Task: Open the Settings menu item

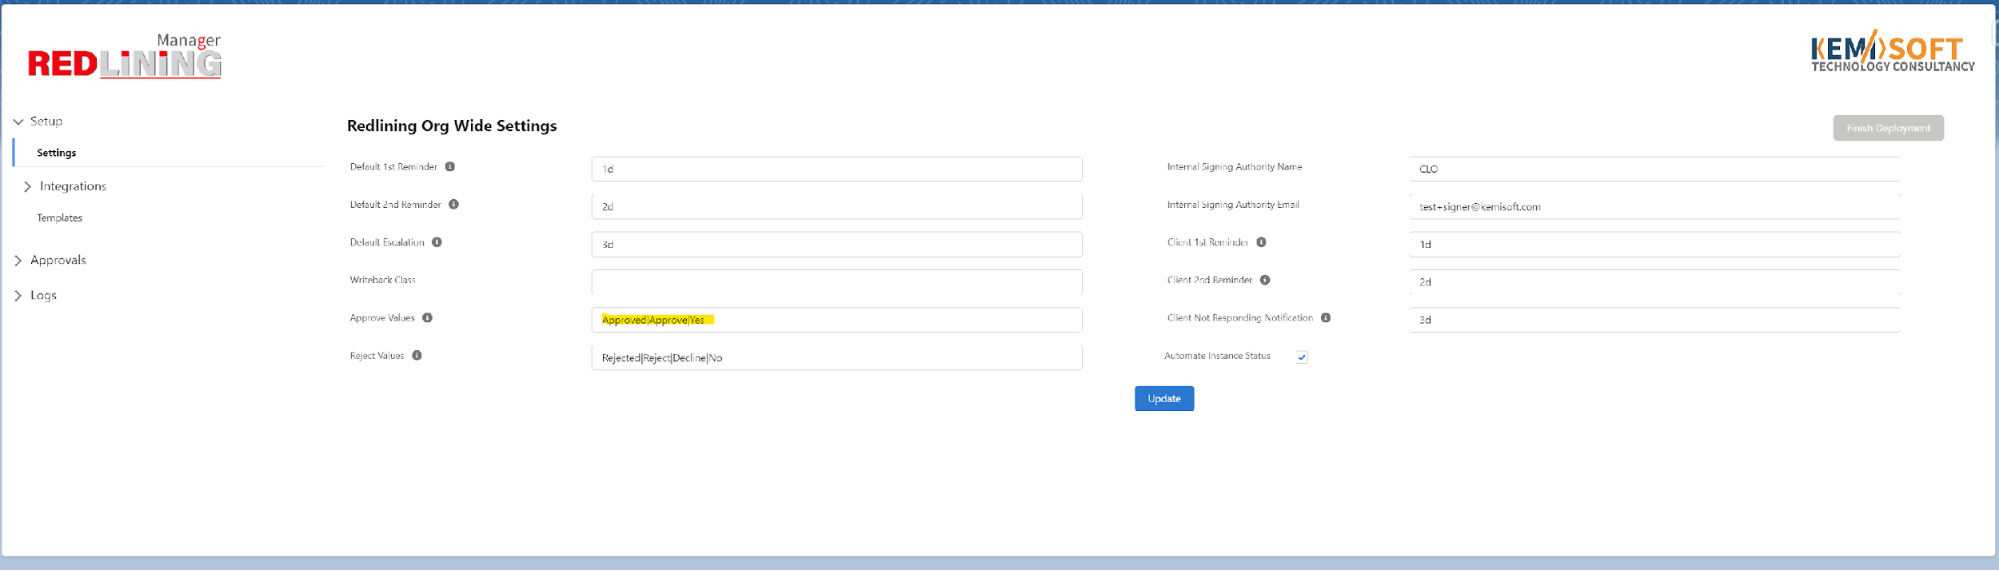Action: 57,153
